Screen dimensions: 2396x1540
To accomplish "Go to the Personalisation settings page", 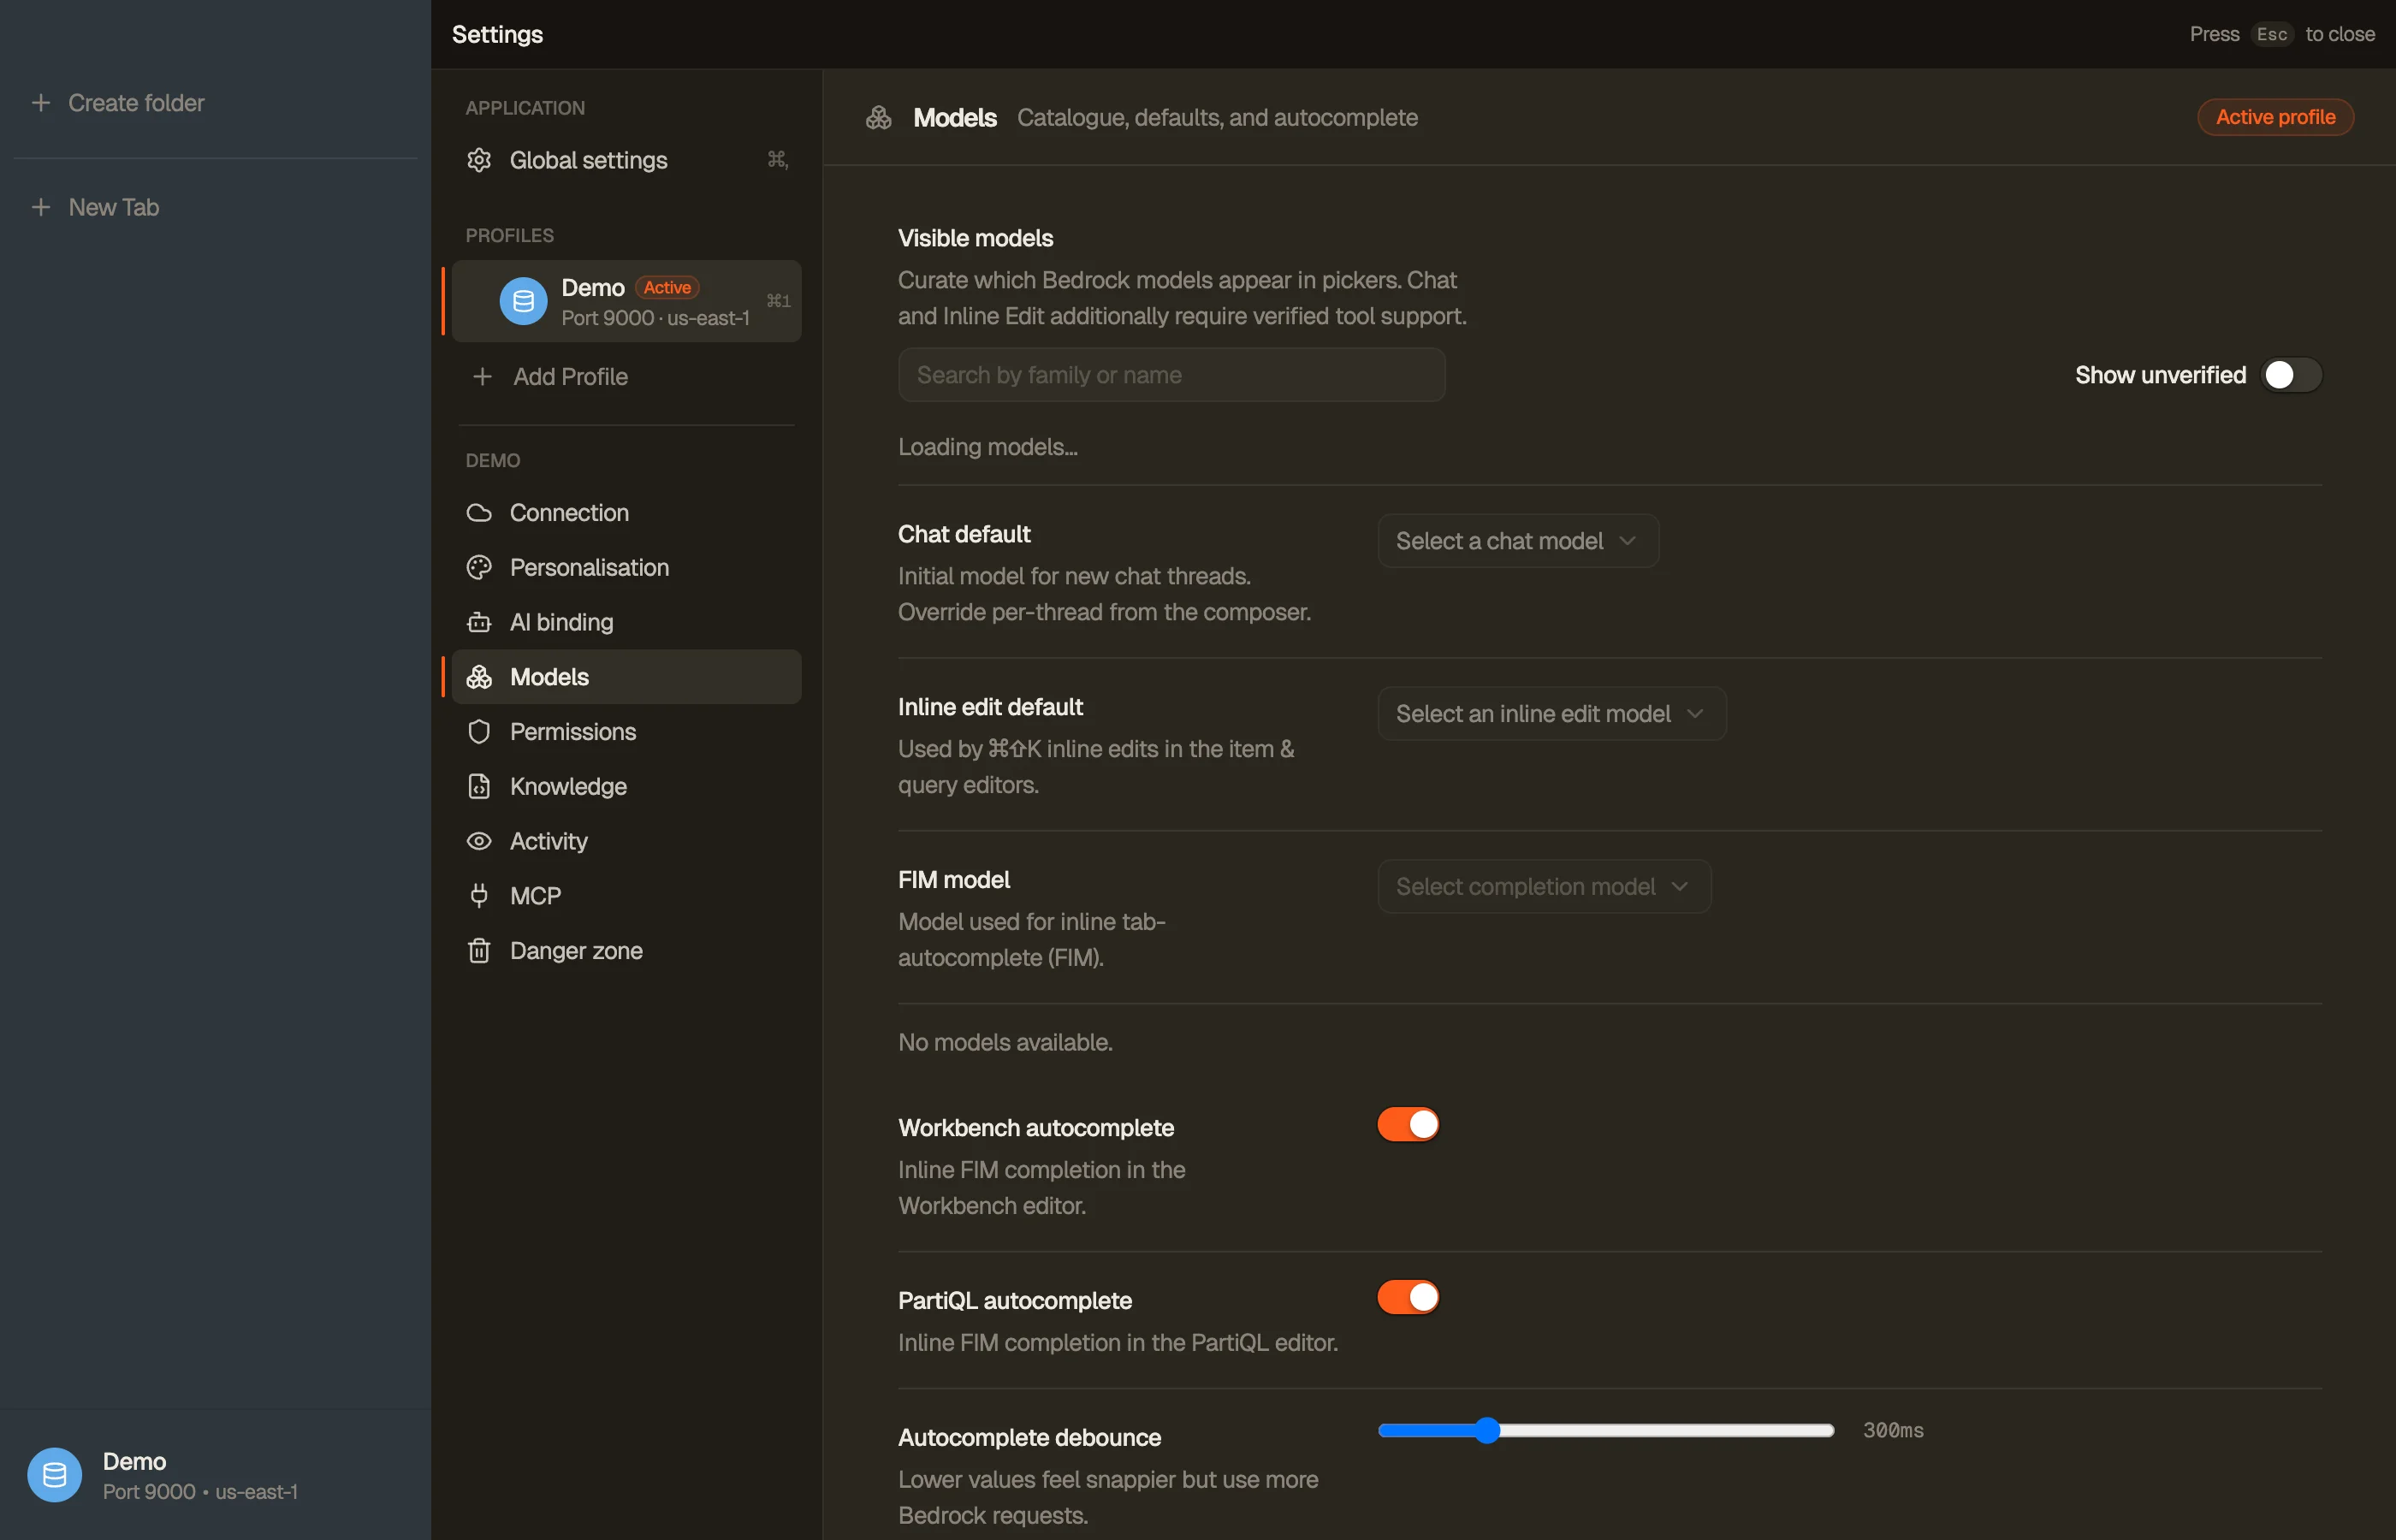I will (626, 567).
